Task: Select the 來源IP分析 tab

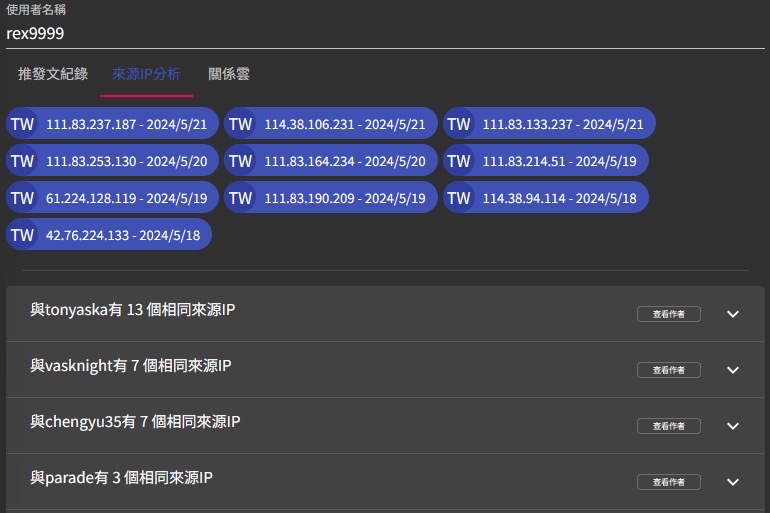Action: [x=146, y=74]
